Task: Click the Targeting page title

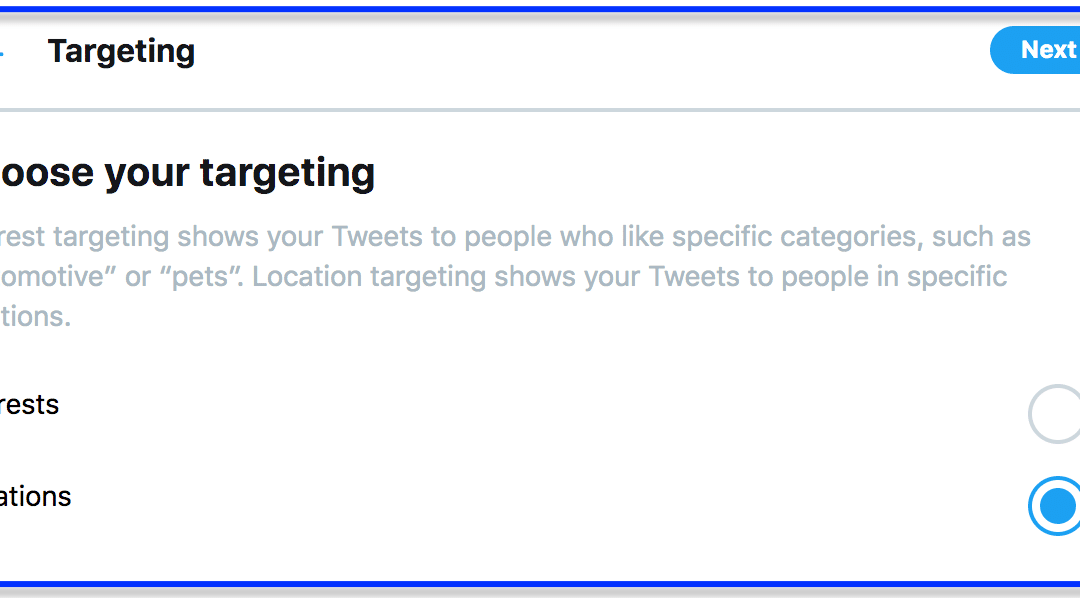Action: click(121, 52)
